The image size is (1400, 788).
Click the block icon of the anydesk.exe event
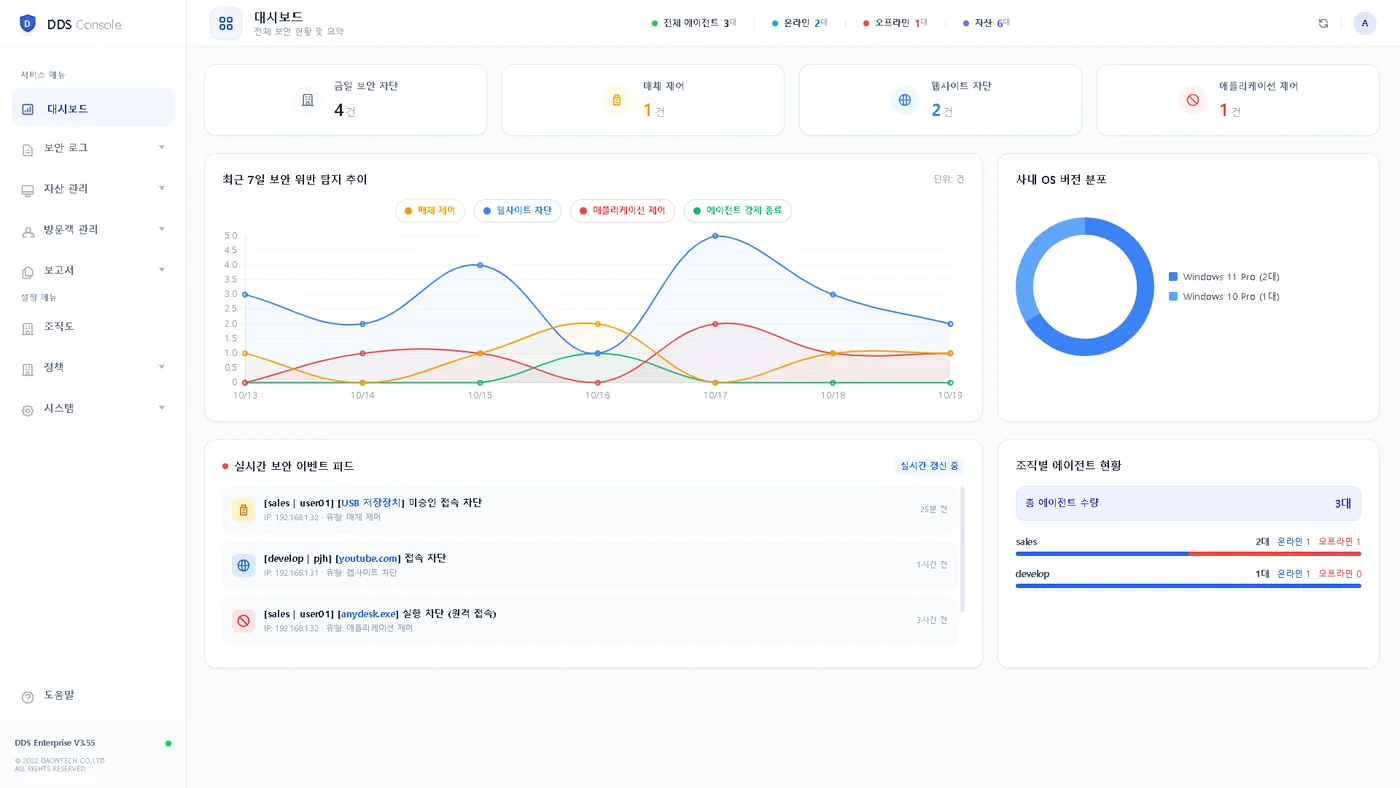[x=243, y=621]
